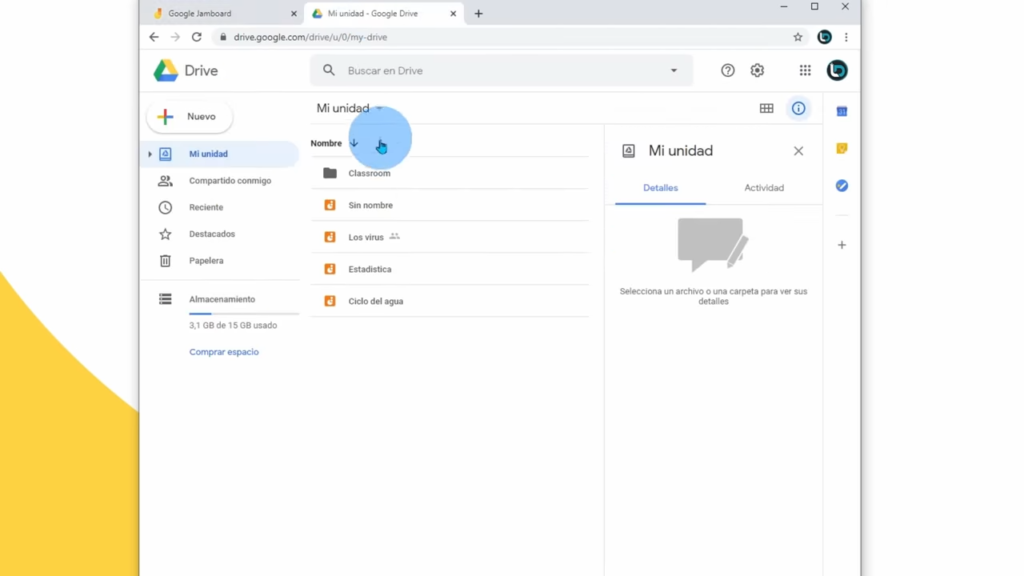Open the Chrome three-dot menu

pos(846,37)
